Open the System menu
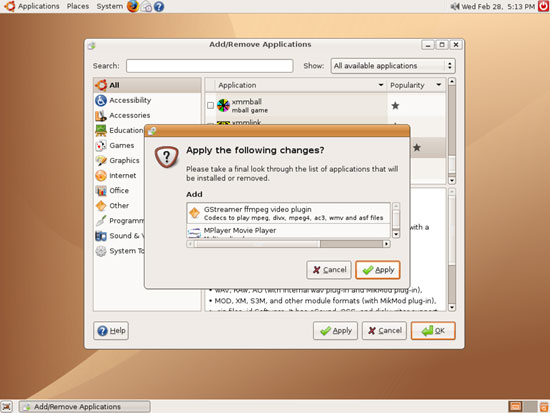550x413 pixels. pyautogui.click(x=110, y=6)
